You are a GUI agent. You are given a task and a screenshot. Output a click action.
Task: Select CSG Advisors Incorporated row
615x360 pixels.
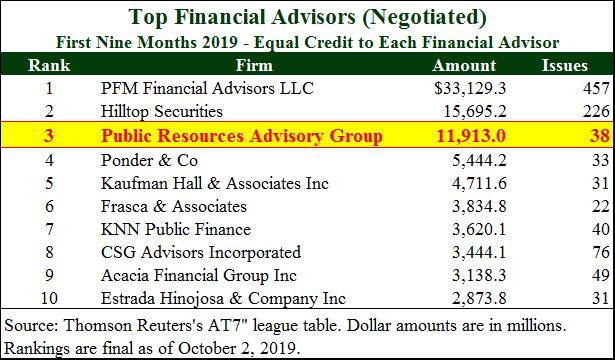[307, 253]
